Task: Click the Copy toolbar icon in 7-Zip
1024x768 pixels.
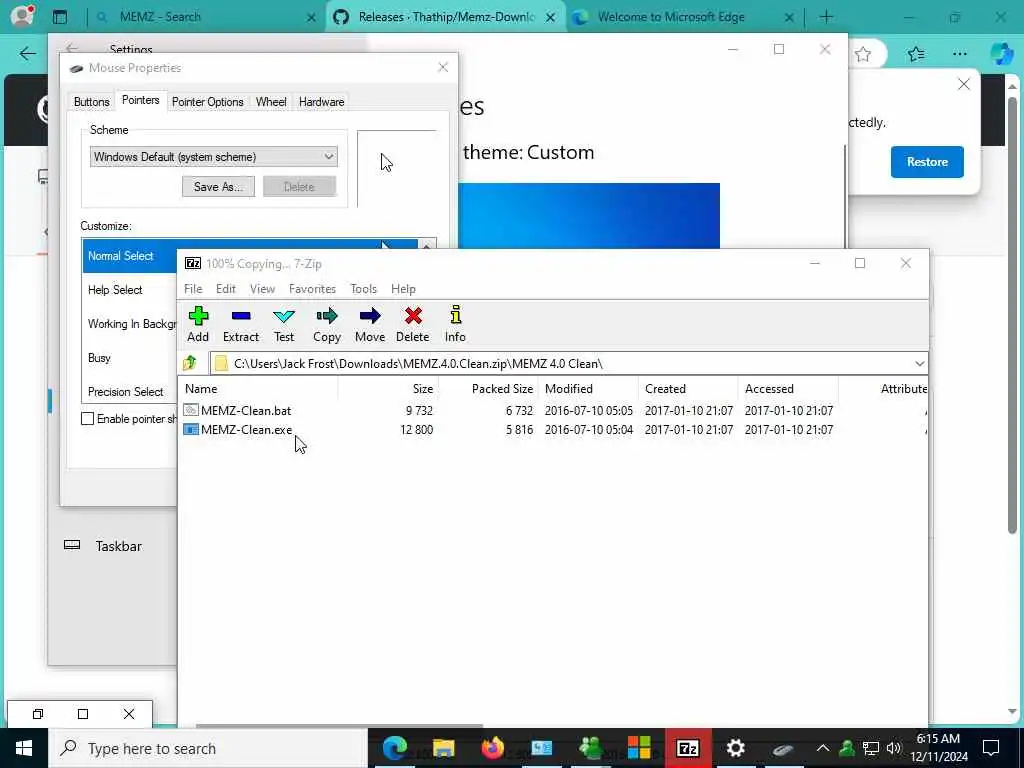Action: 327,324
